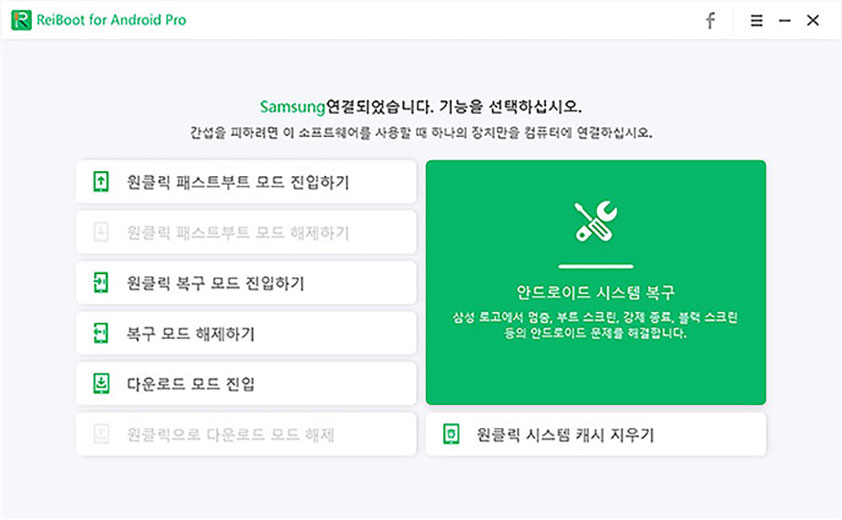Click the Facebook icon in title bar
Image resolution: width=842 pixels, height=520 pixels.
(x=710, y=20)
